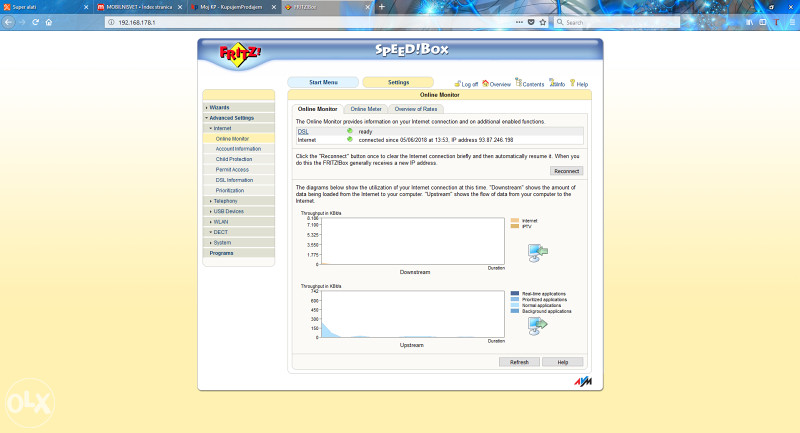Image resolution: width=800 pixels, height=433 pixels.
Task: Open the Firefox hamburger menu
Action: pos(792,22)
